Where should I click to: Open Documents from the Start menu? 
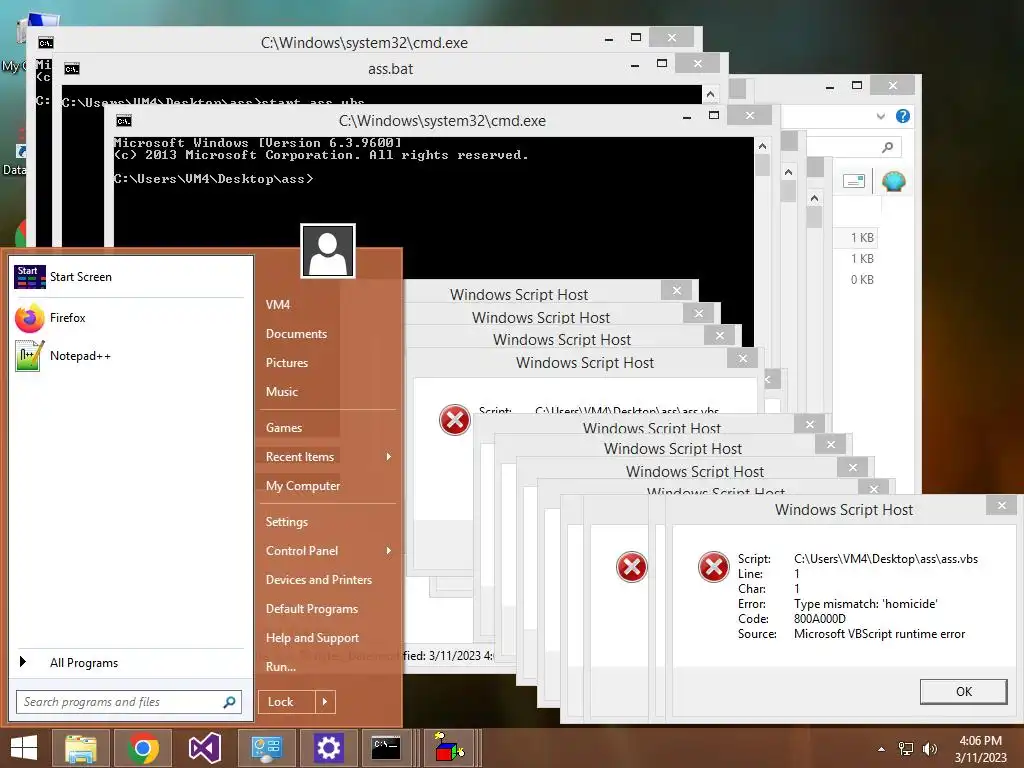(296, 334)
